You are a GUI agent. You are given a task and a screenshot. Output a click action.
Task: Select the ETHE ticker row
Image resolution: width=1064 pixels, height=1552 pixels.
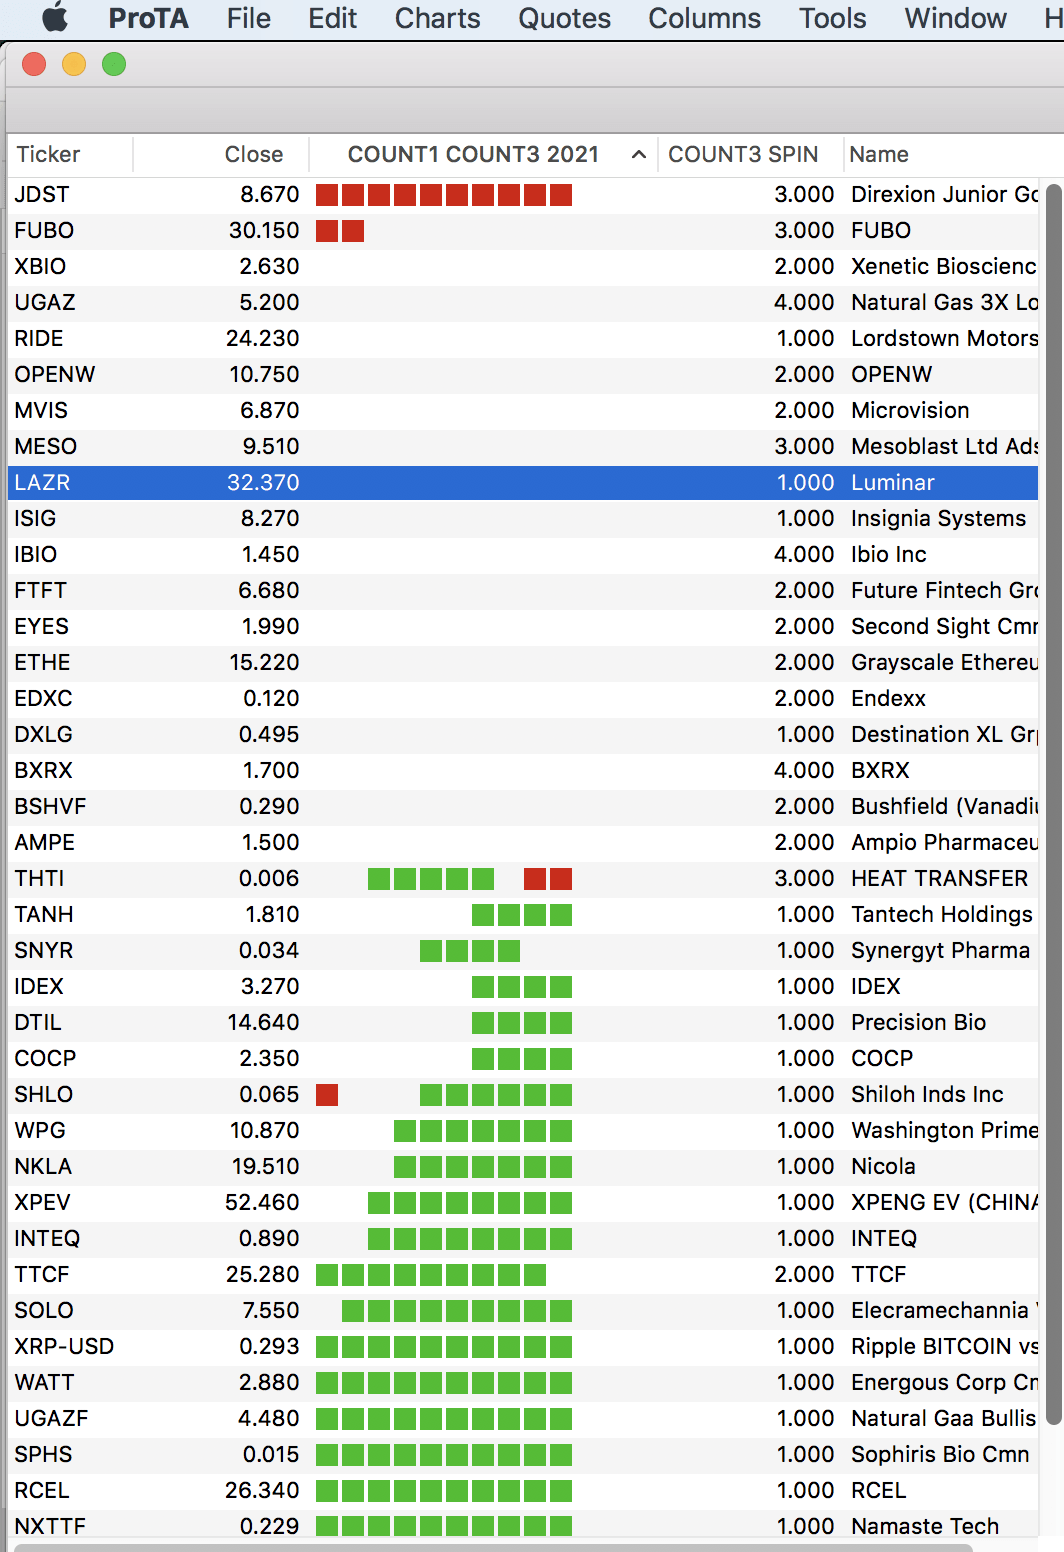tap(523, 662)
